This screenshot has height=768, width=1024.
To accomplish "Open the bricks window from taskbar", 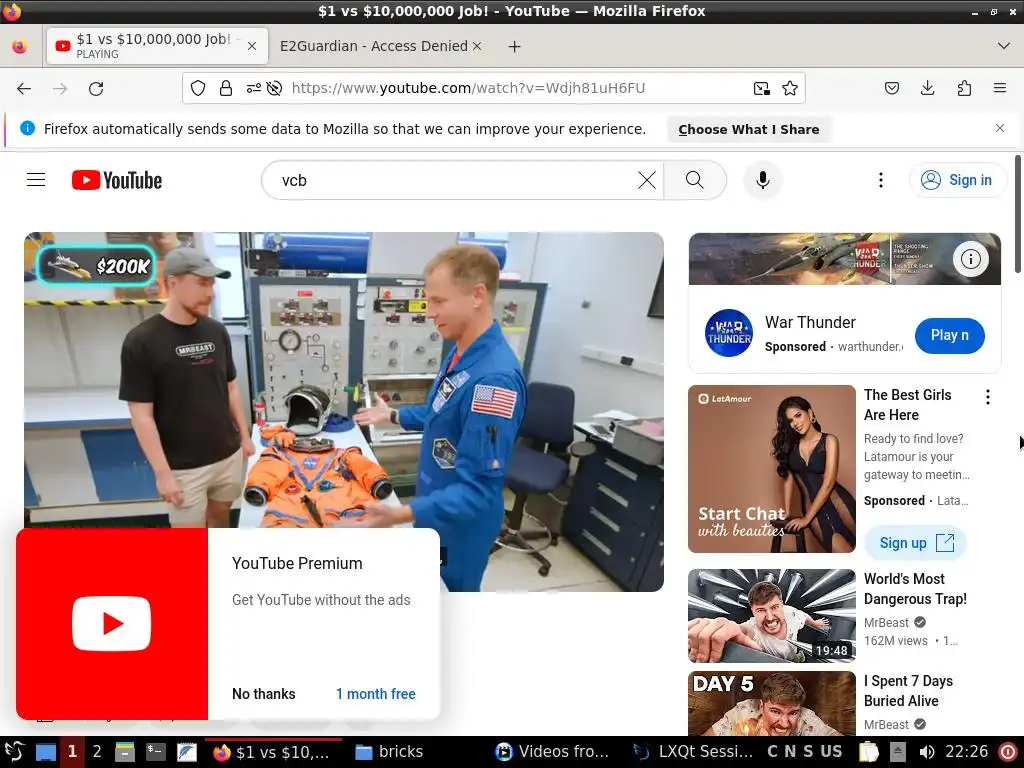I will click(389, 752).
